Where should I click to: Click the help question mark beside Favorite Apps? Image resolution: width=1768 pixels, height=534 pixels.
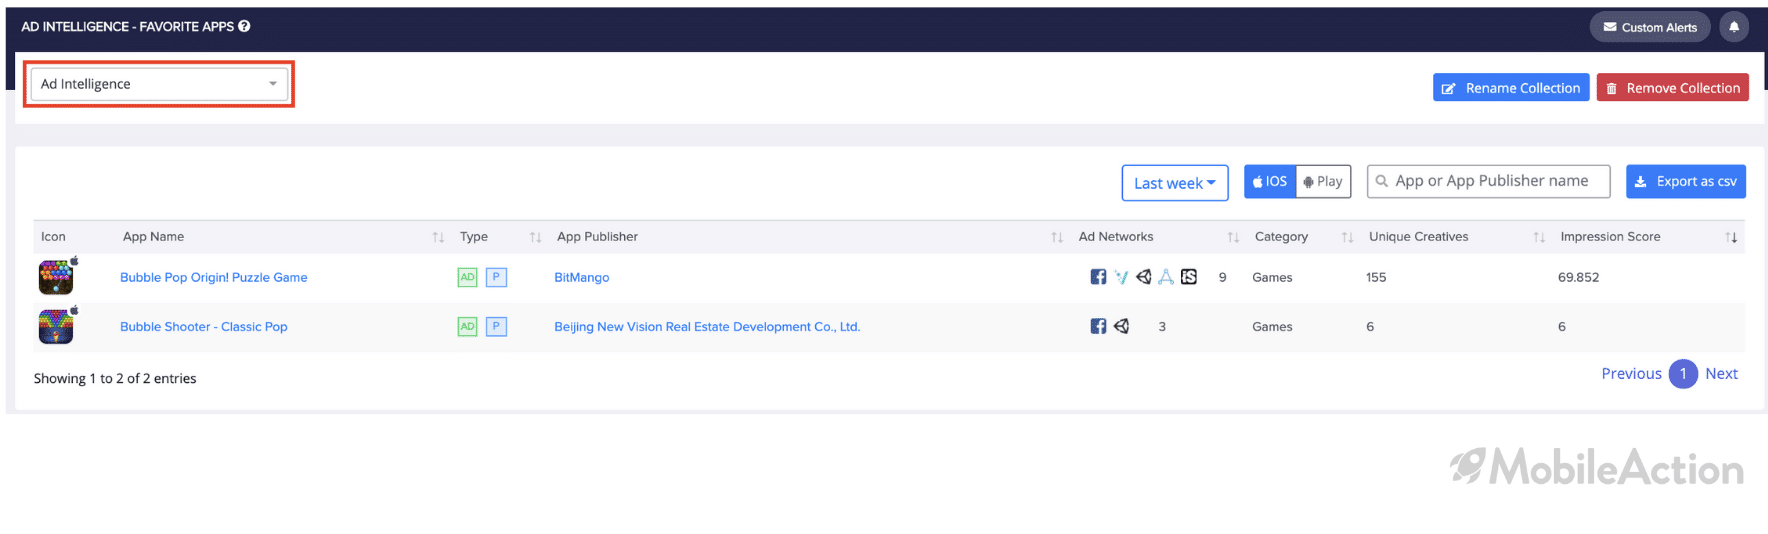point(244,27)
